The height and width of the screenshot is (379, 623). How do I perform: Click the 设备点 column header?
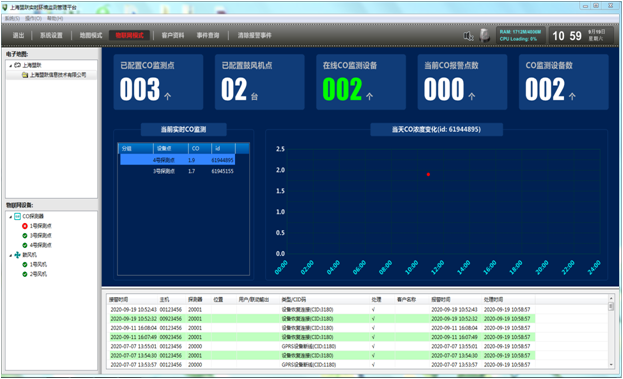point(171,149)
